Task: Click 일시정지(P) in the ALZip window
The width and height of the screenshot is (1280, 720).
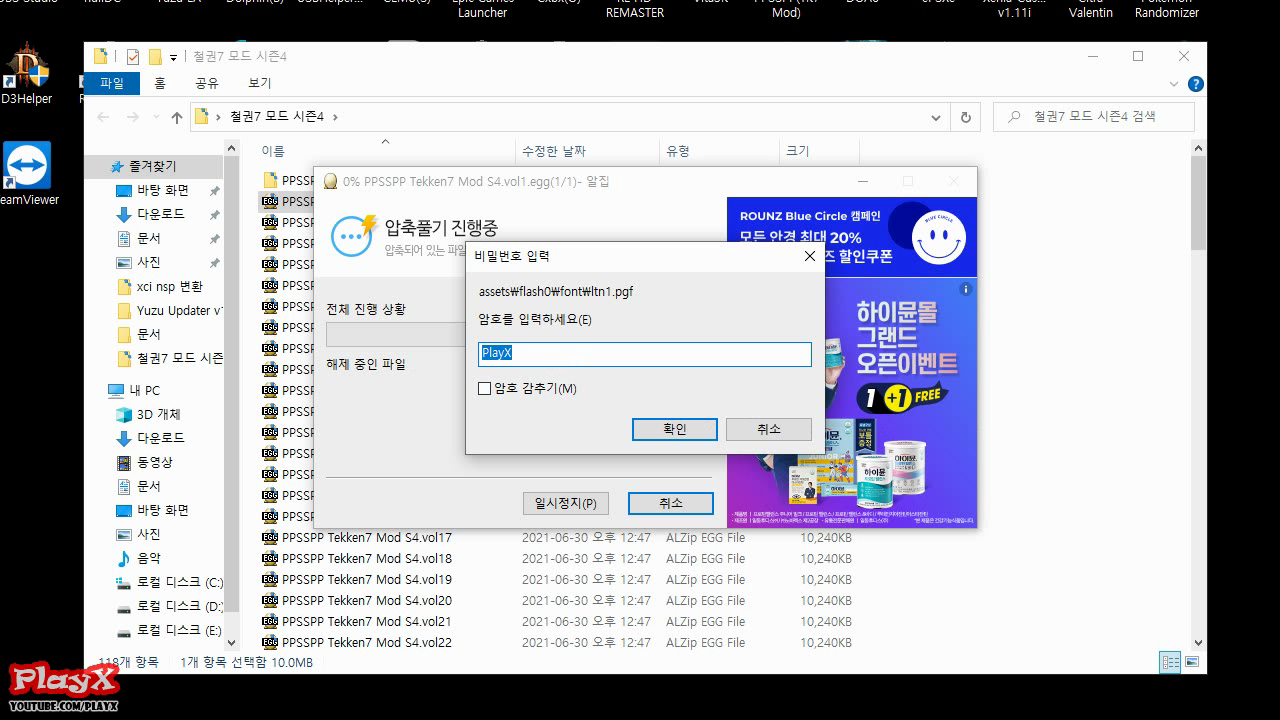Action: [x=565, y=503]
